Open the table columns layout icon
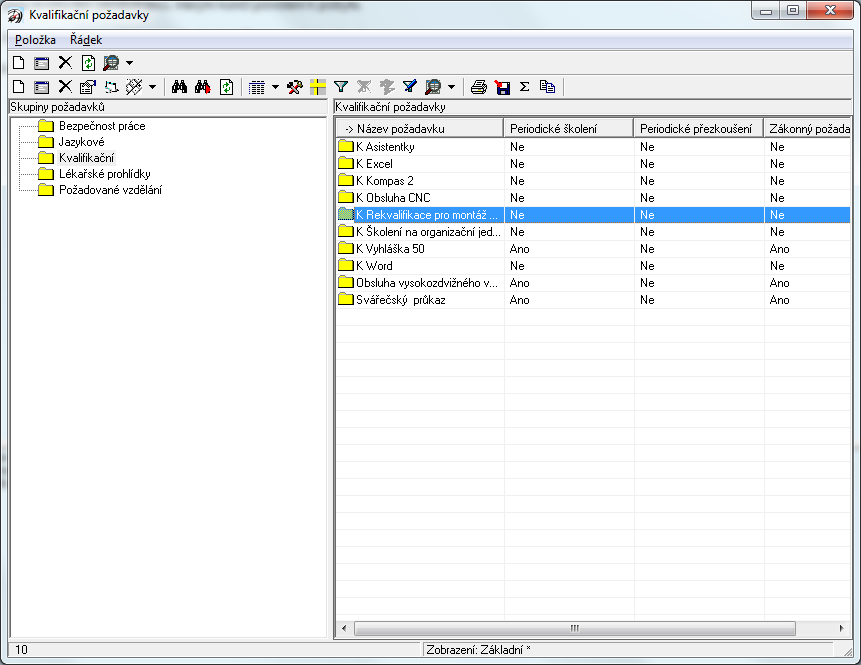 pyautogui.click(x=256, y=87)
